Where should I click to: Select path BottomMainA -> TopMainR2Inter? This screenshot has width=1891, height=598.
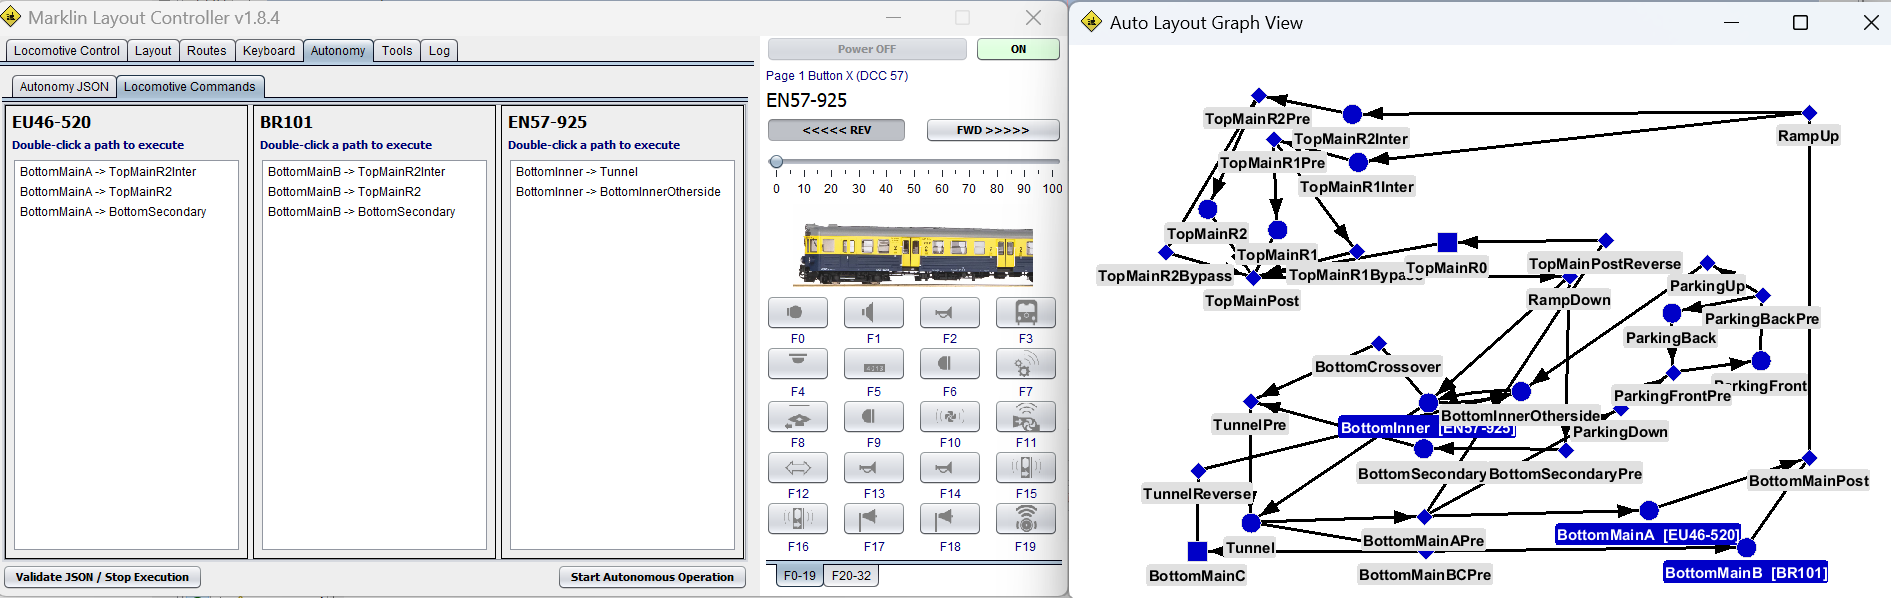click(108, 172)
